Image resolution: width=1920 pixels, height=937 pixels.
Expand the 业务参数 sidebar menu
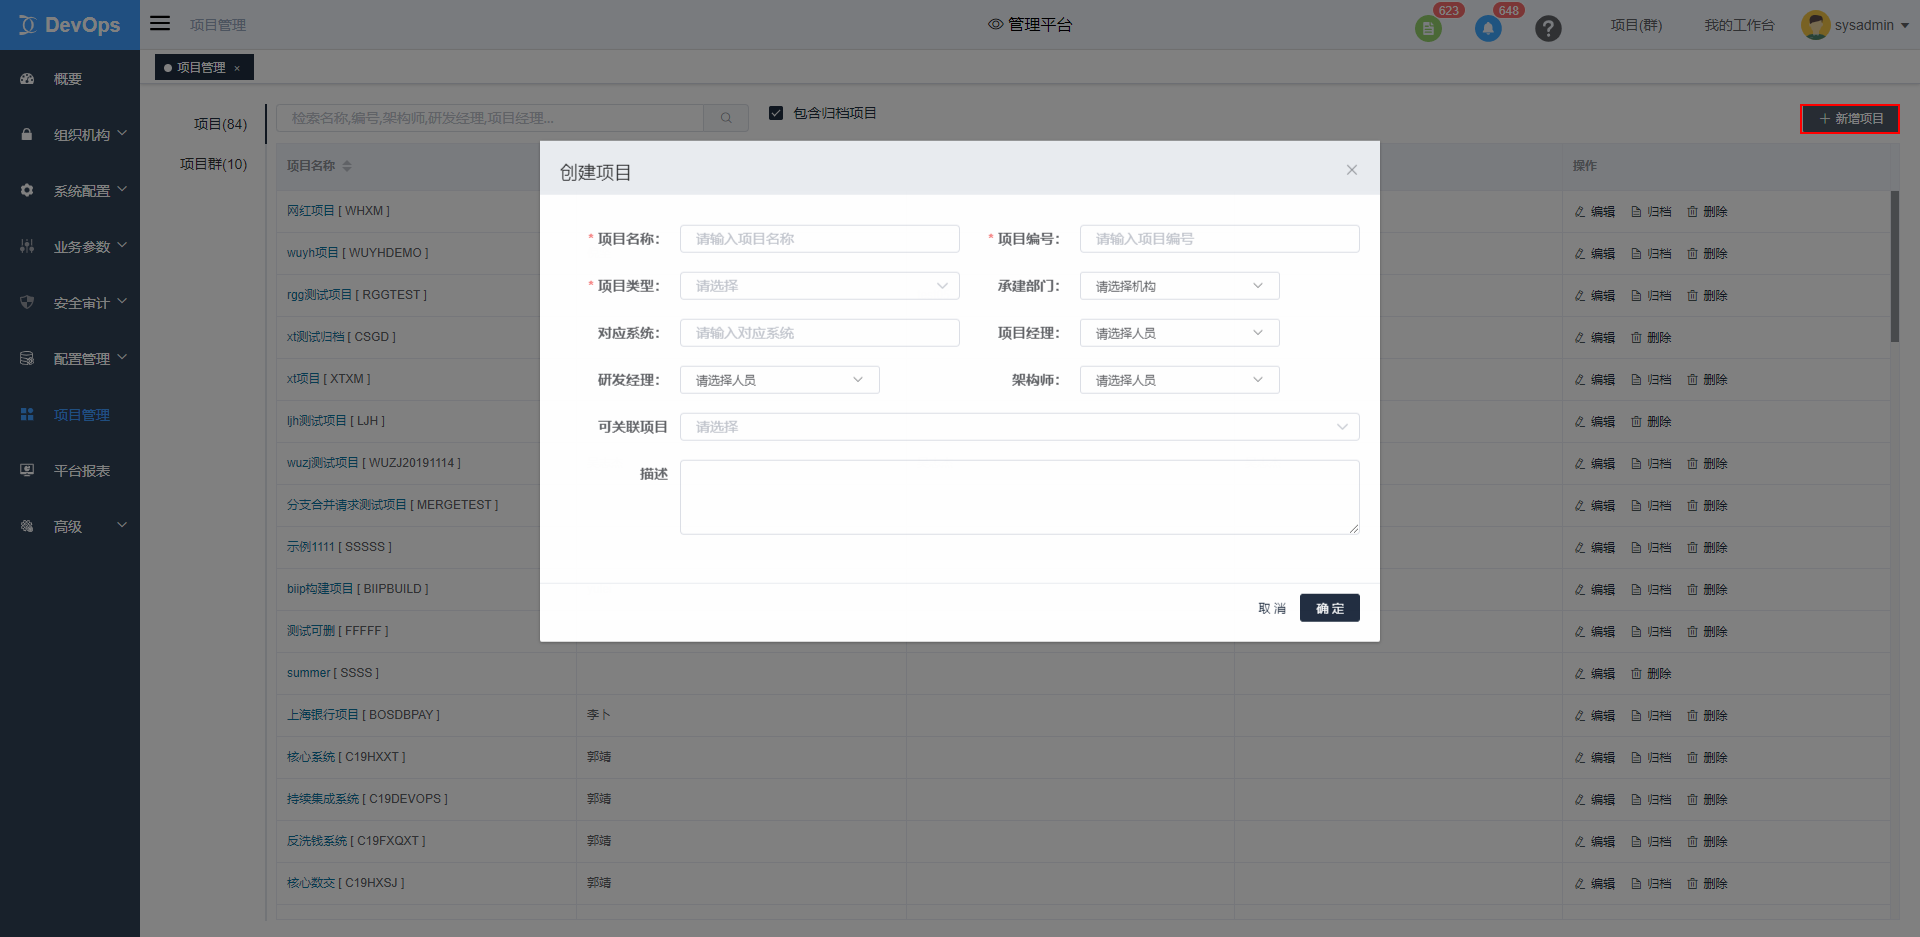pos(70,246)
